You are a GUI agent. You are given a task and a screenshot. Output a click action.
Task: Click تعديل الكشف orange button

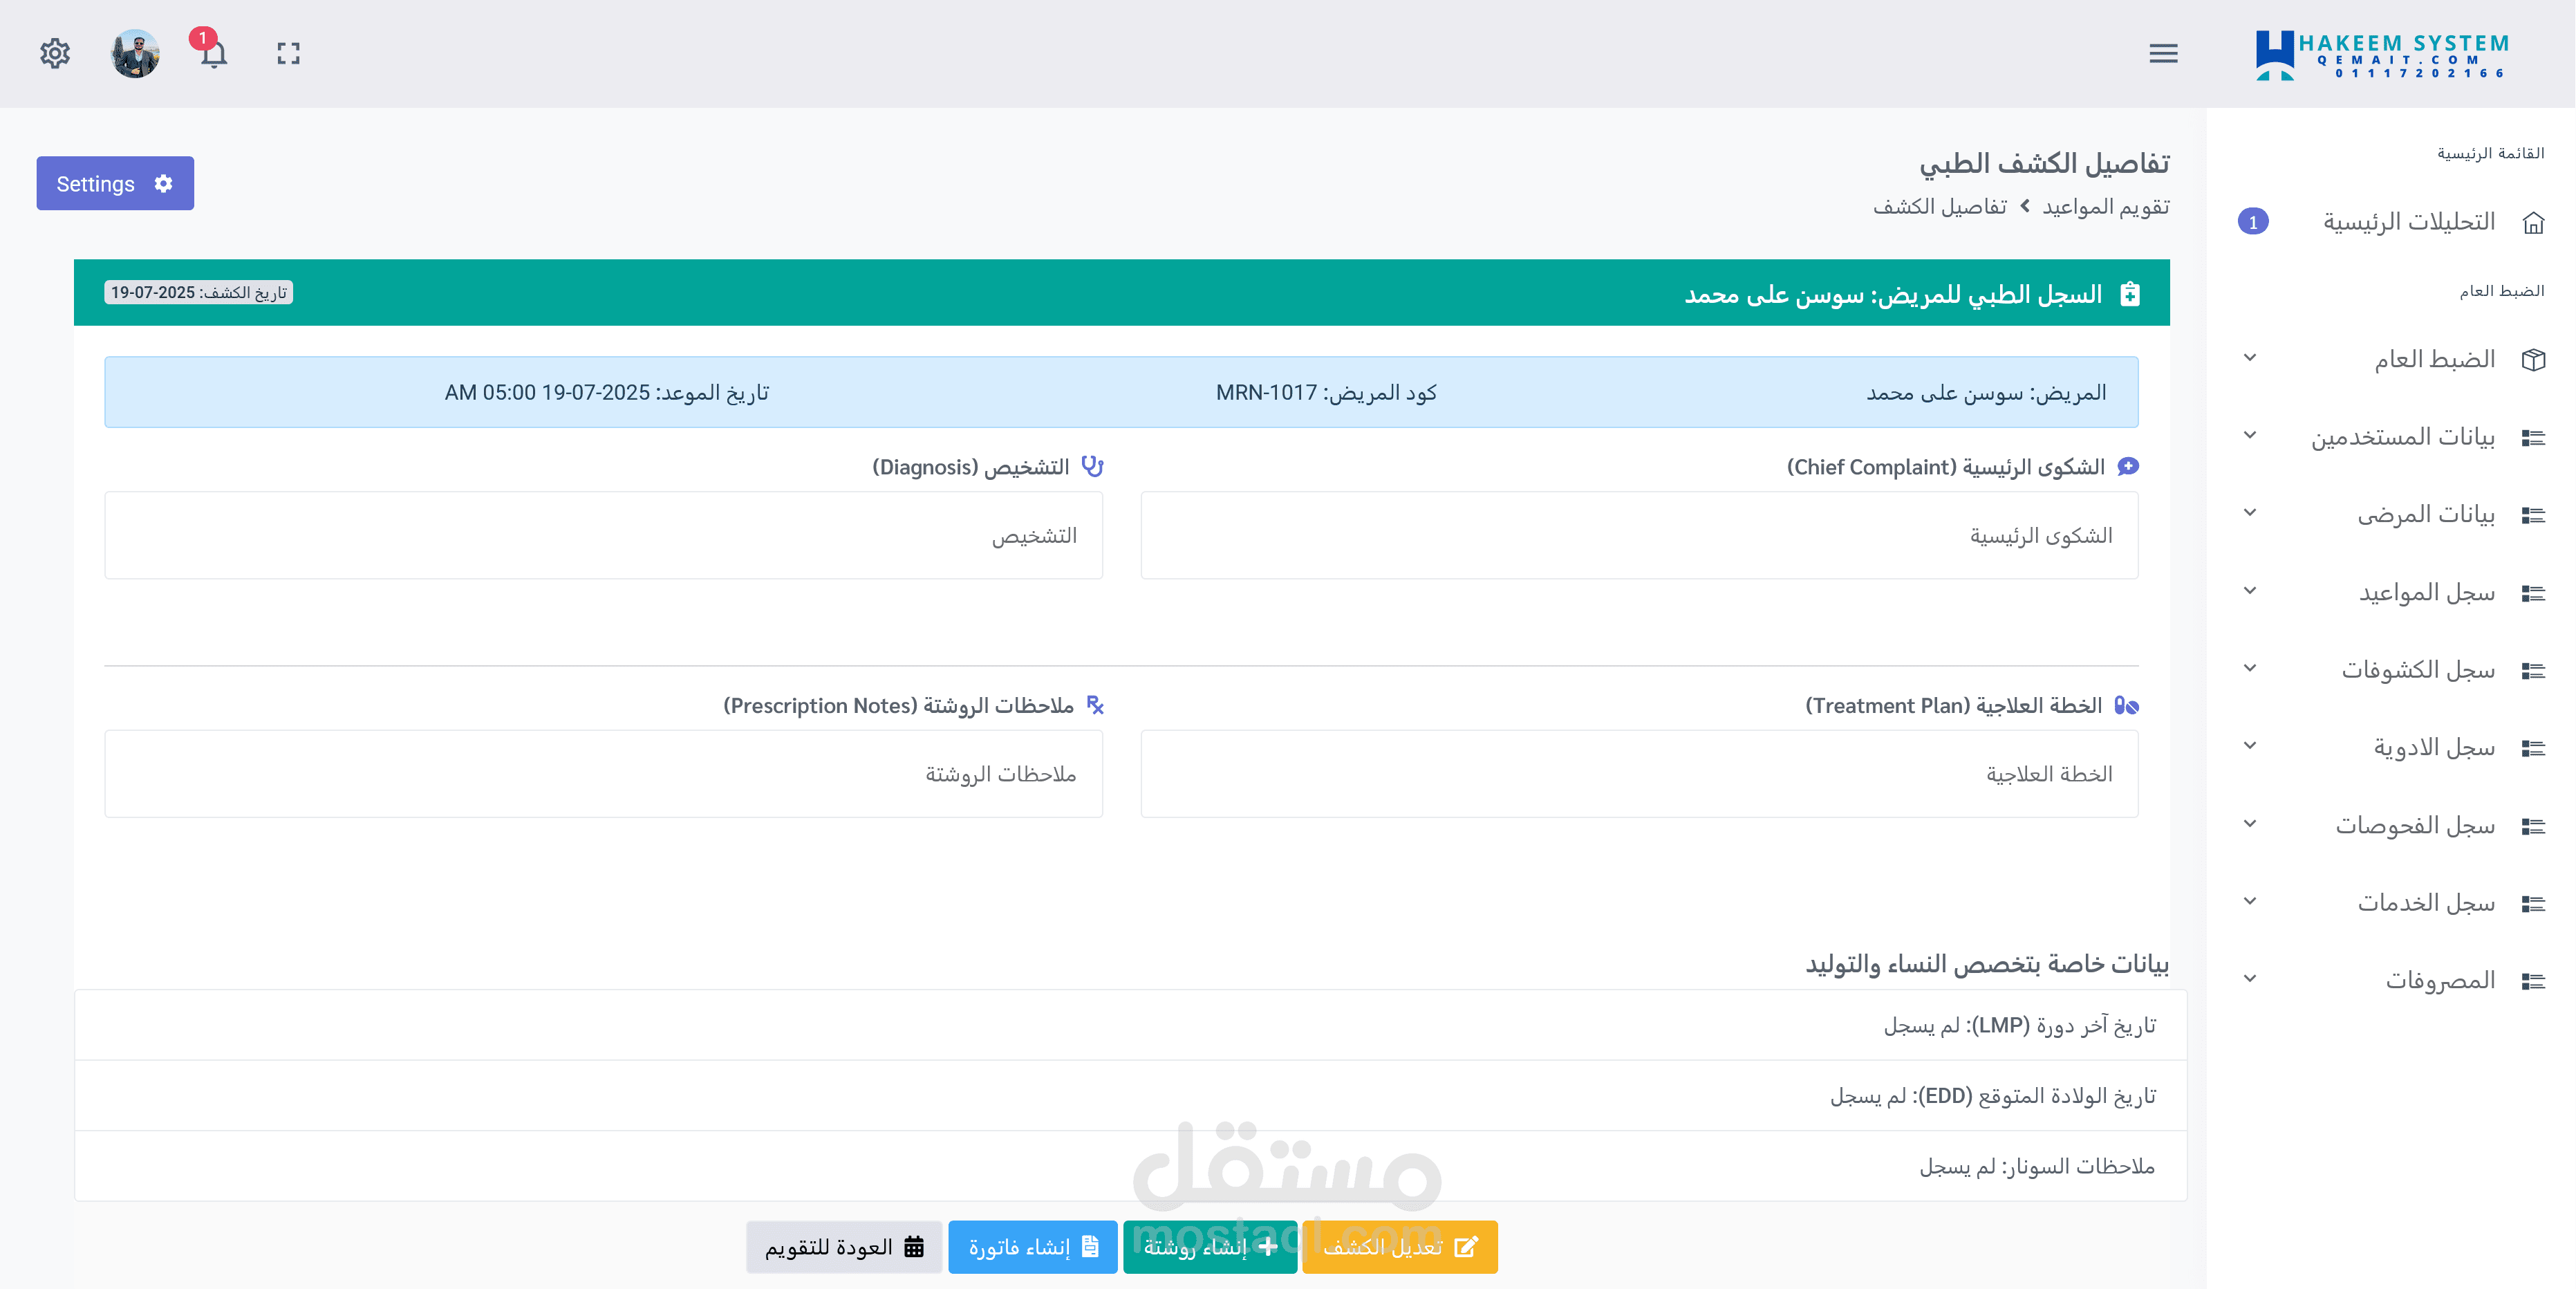point(1399,1246)
